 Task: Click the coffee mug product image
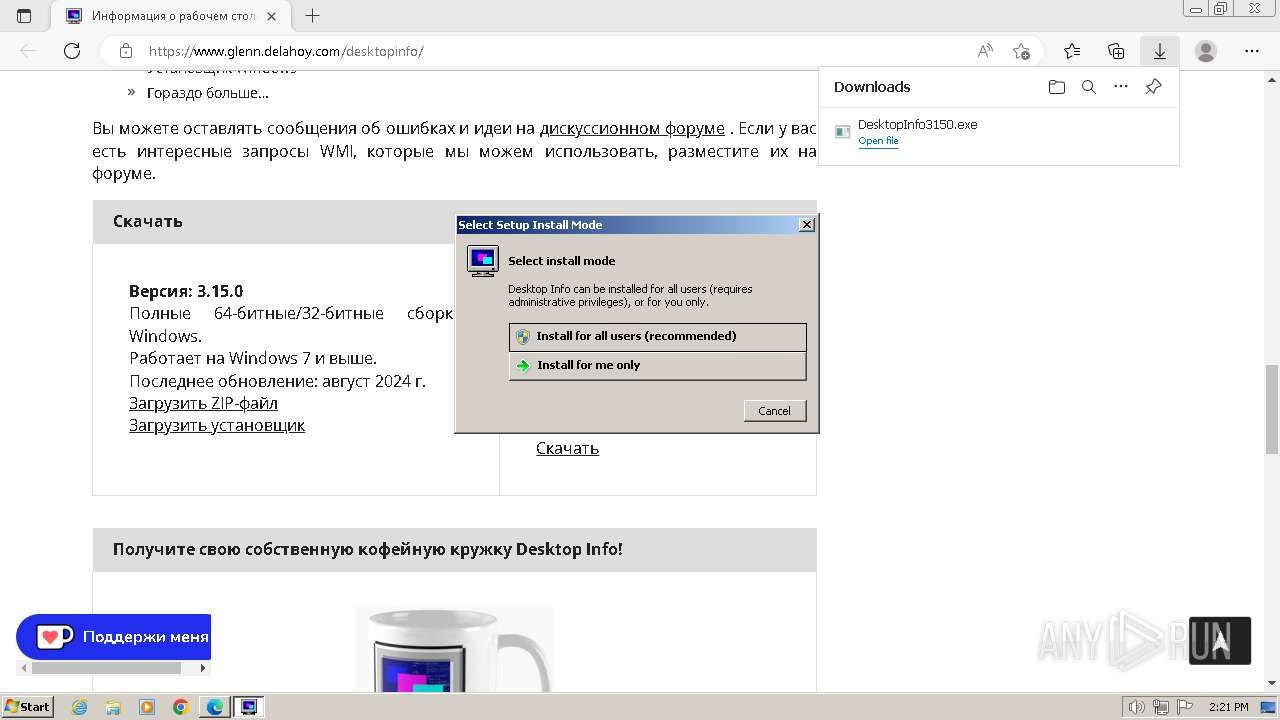tap(455, 649)
